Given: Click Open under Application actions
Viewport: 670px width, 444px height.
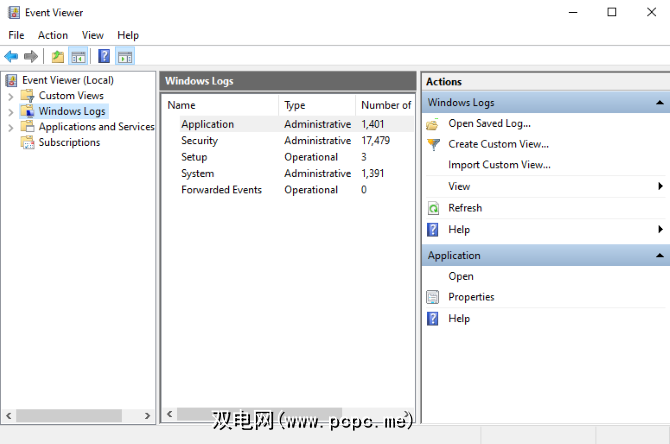Looking at the screenshot, I should (x=461, y=276).
